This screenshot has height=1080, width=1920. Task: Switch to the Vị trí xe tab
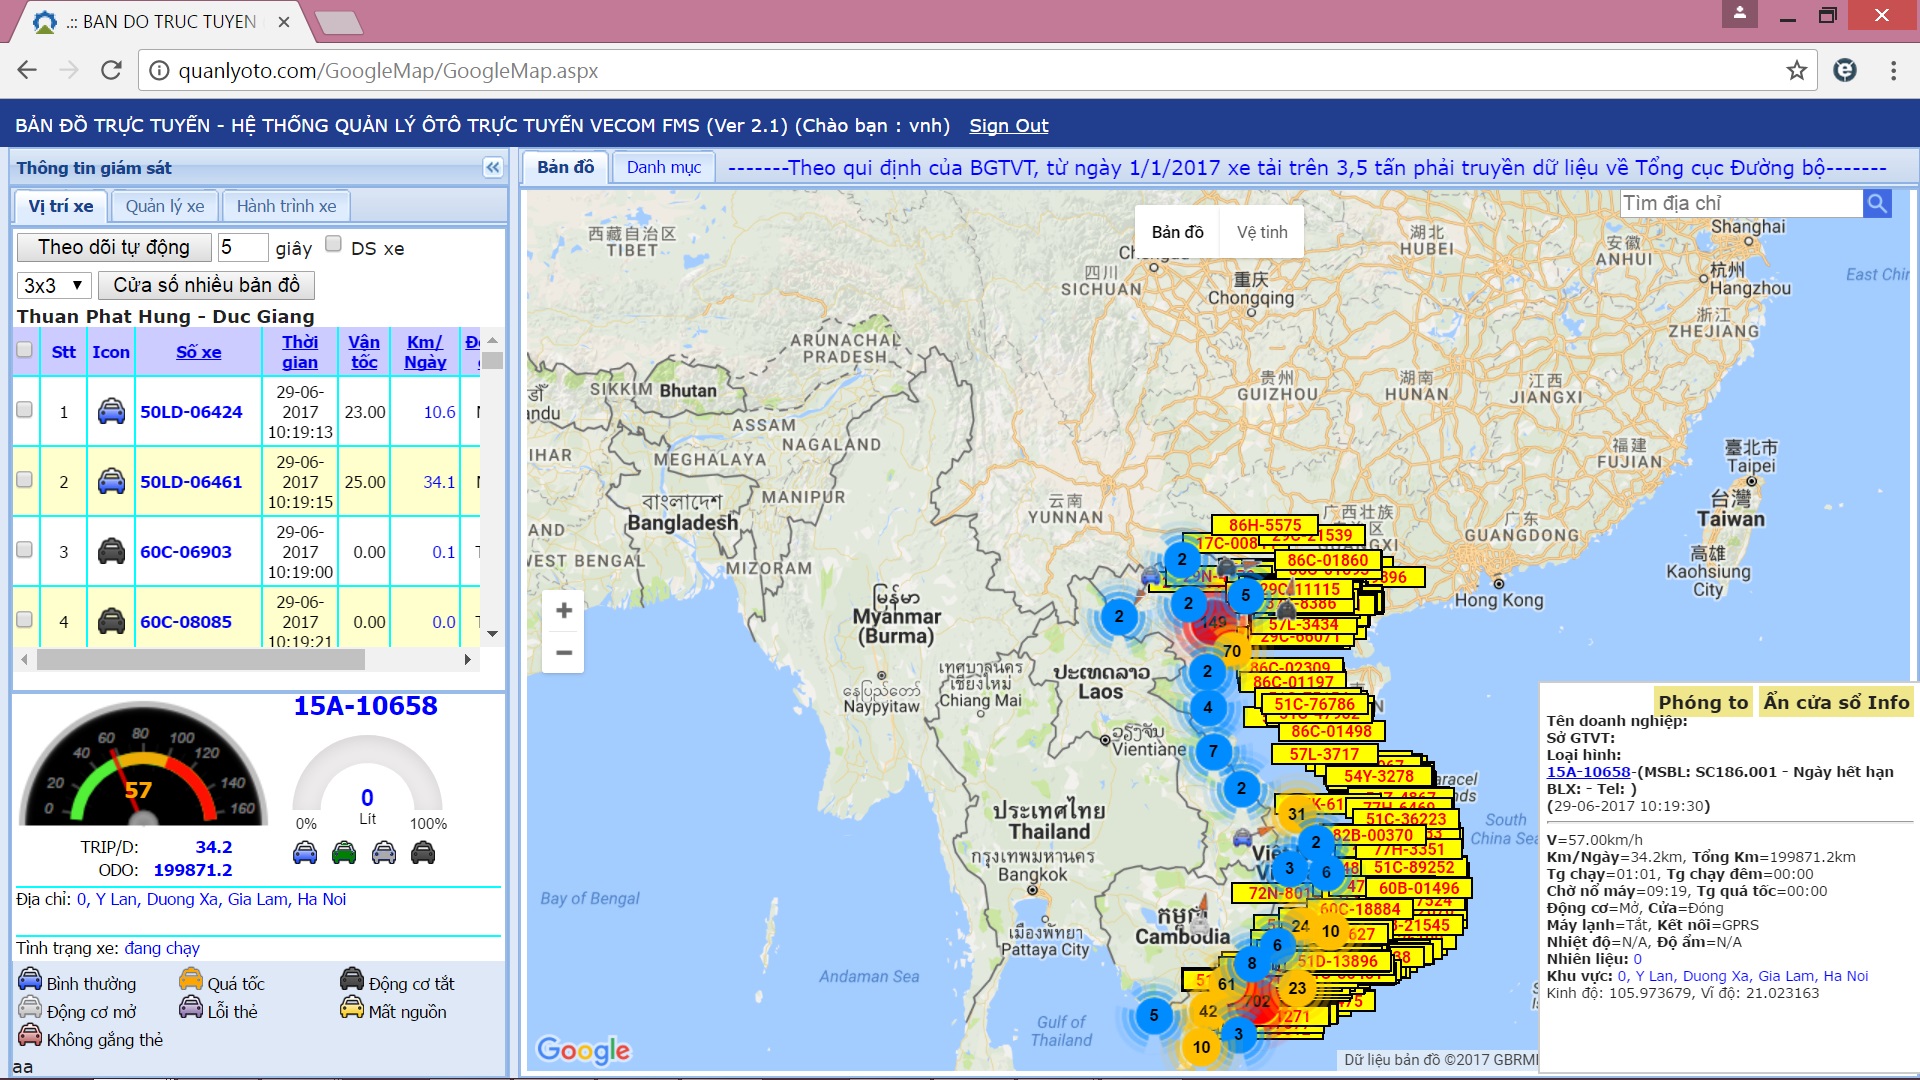61,206
